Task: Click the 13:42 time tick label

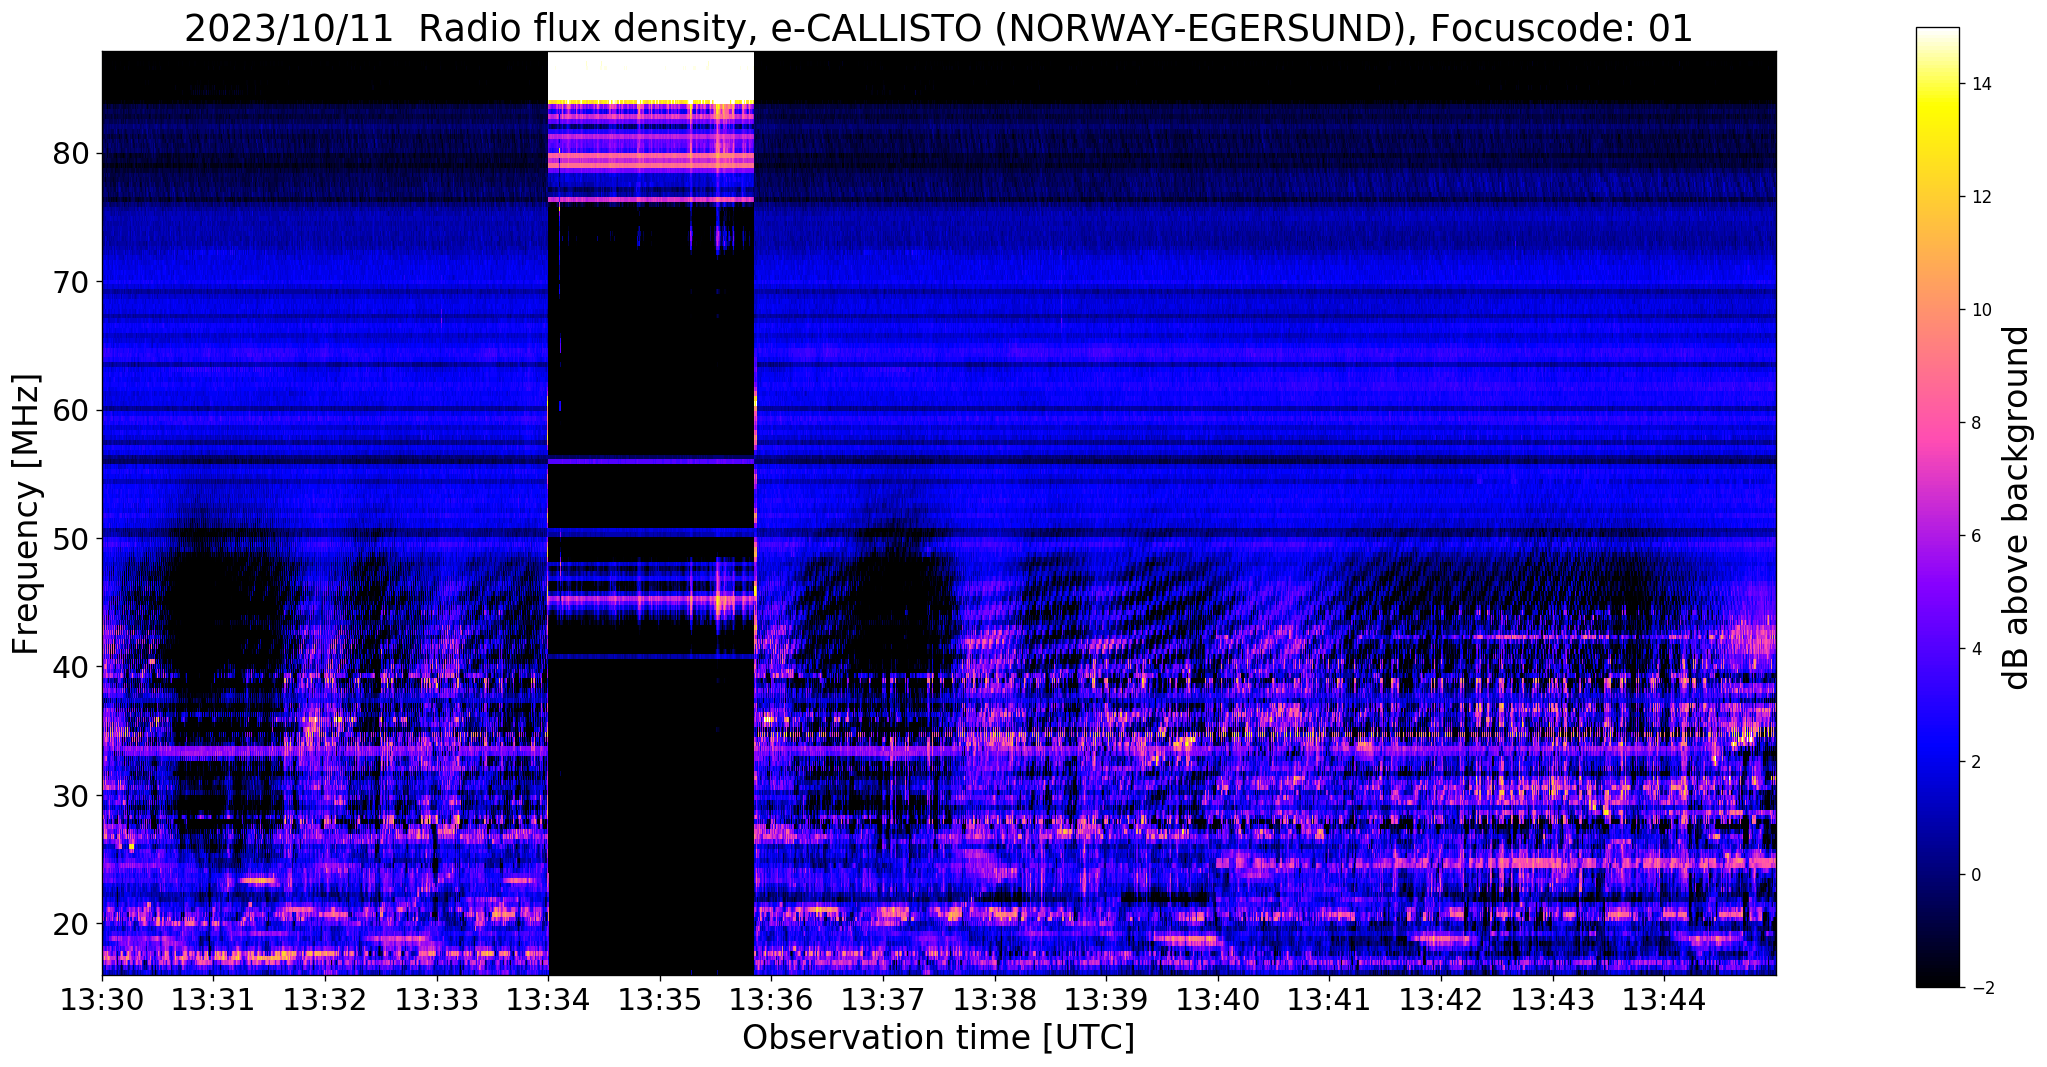Action: (x=1441, y=999)
